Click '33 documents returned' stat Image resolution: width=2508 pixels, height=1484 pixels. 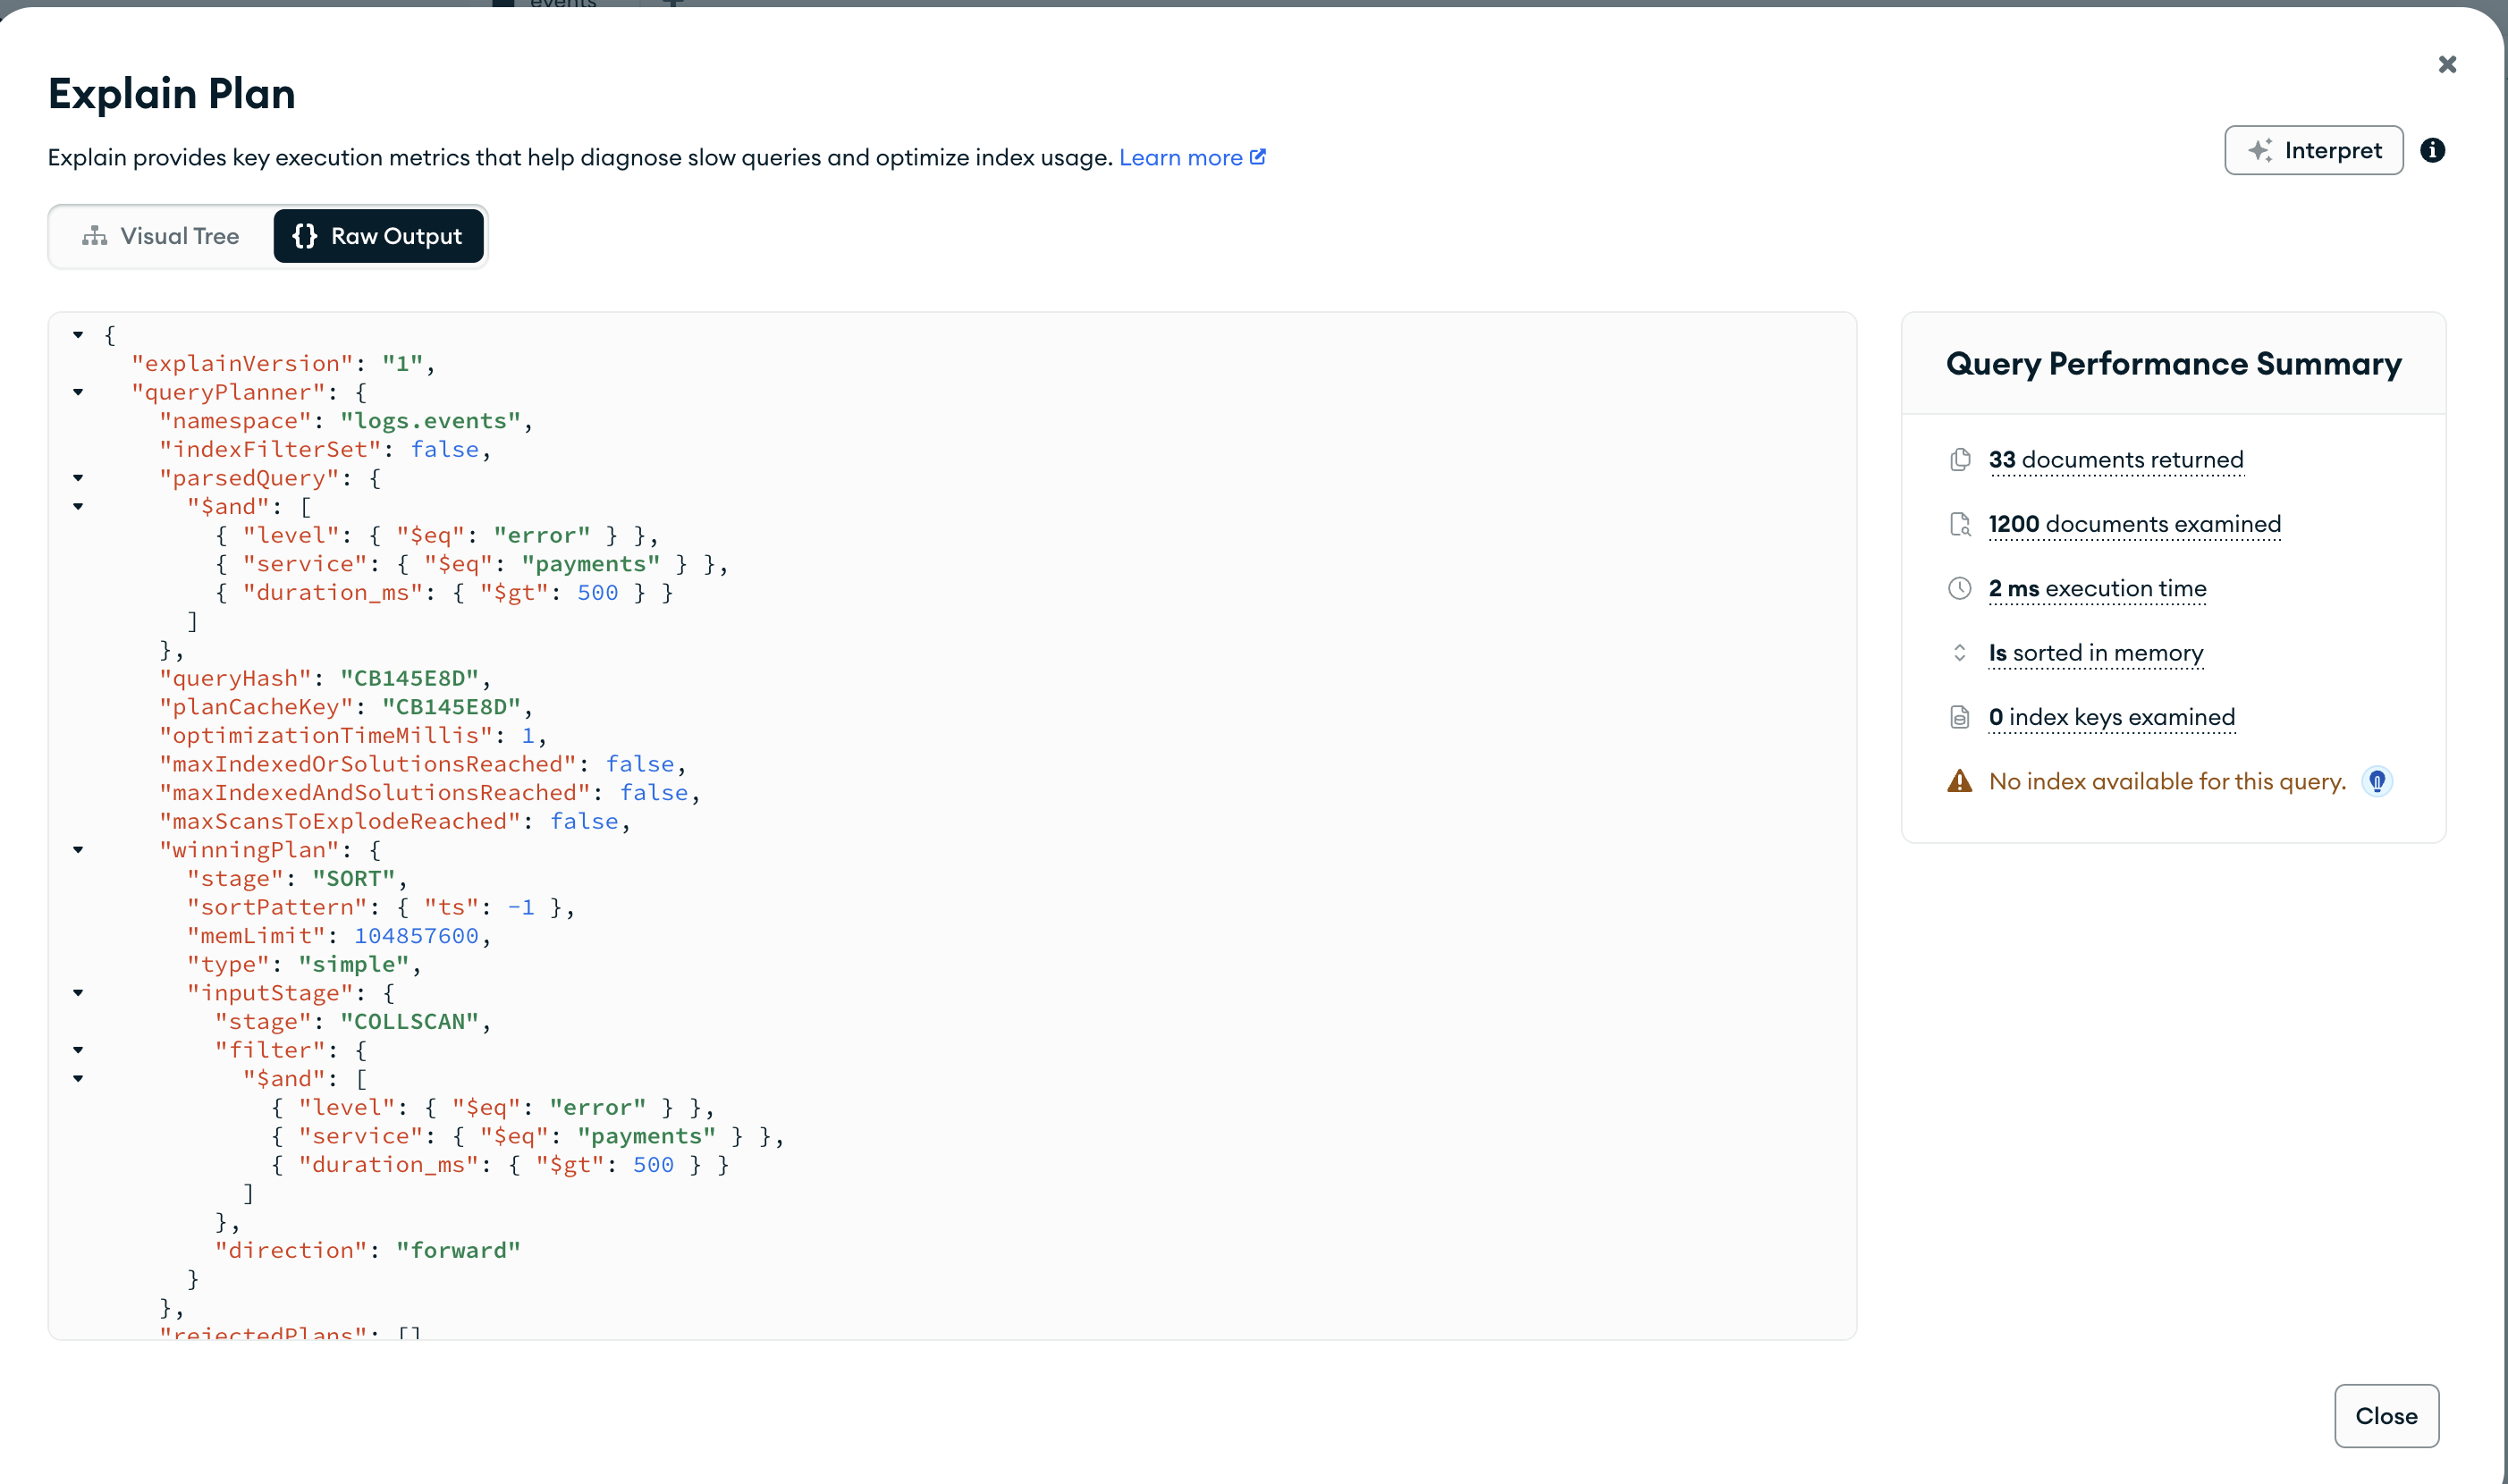pyautogui.click(x=2116, y=459)
